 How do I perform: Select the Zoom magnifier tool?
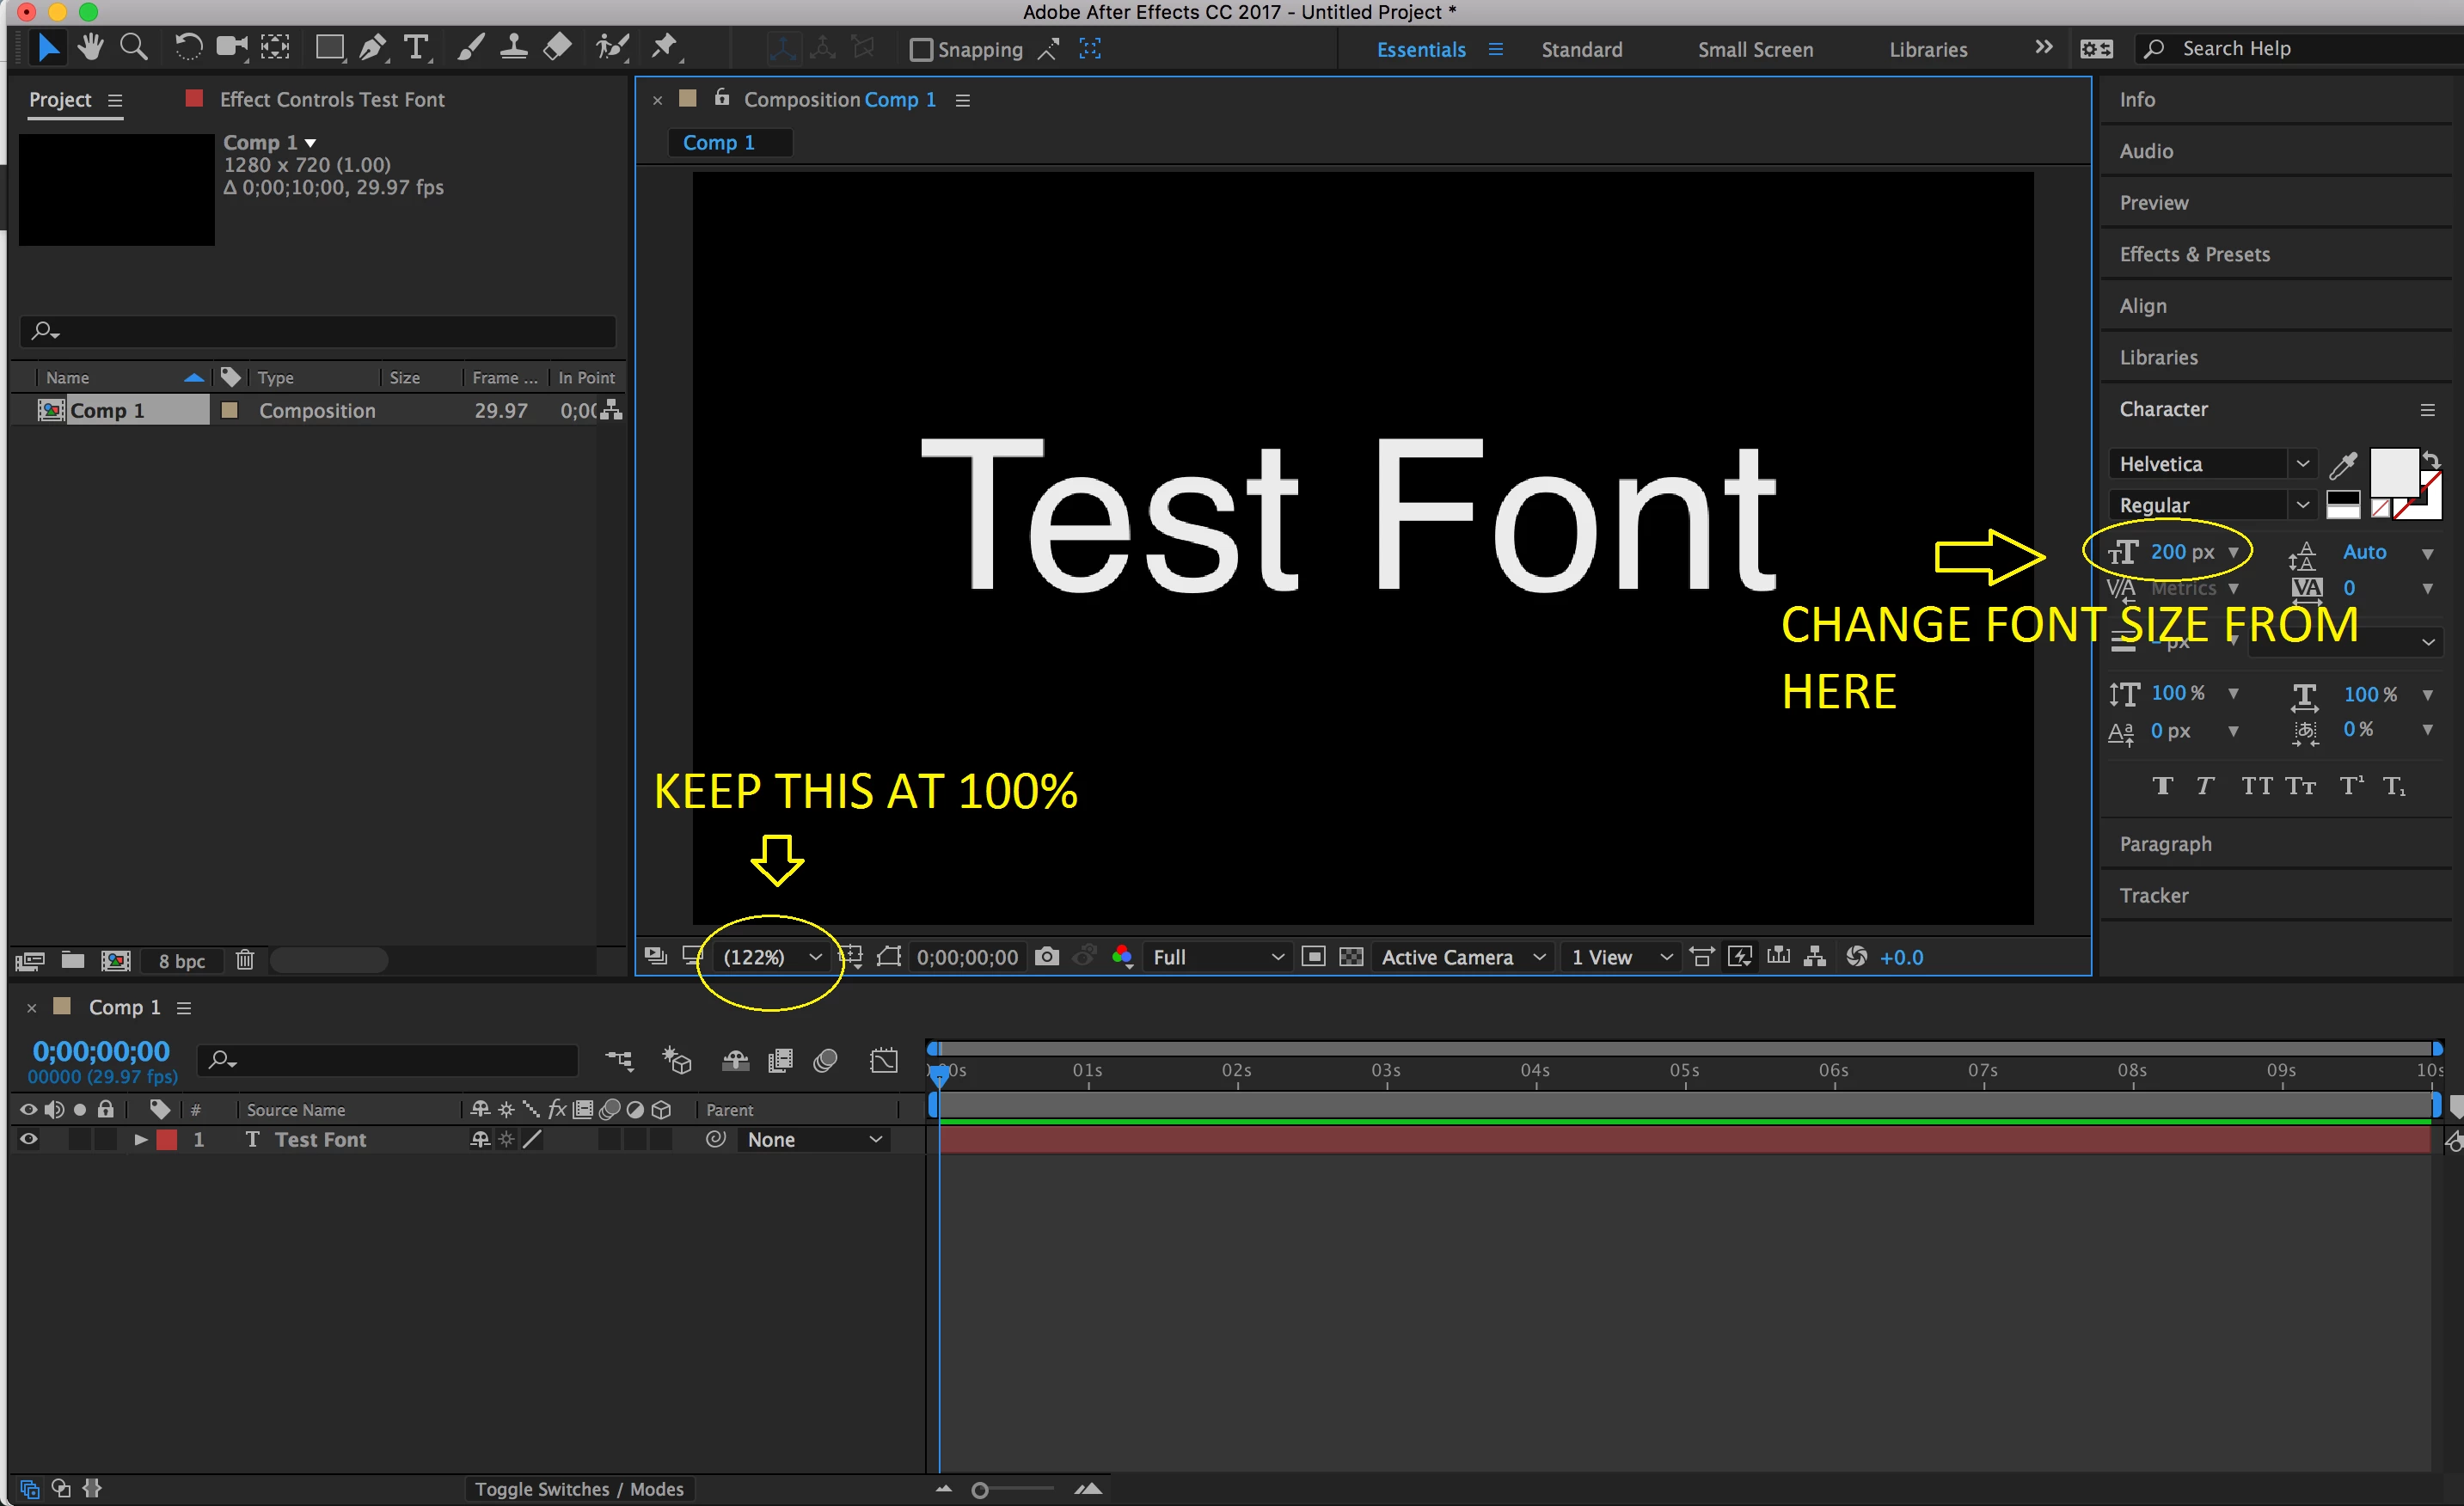click(x=133, y=47)
